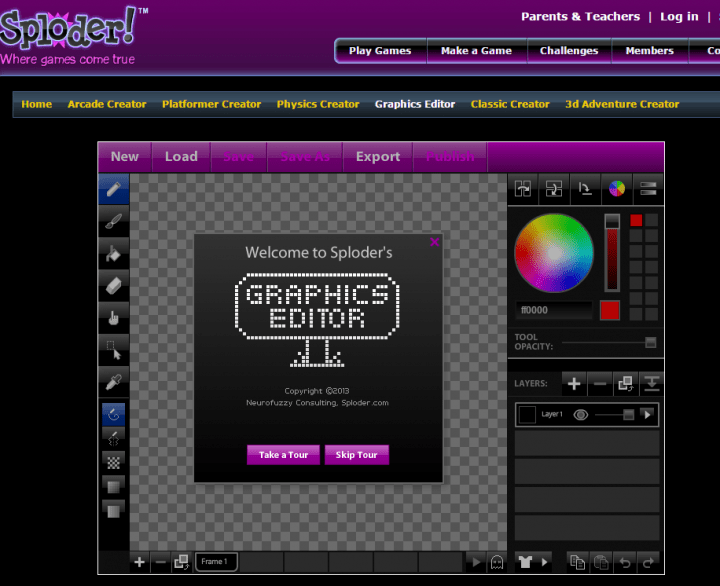Select the Paint Bucket fill tool

click(x=113, y=253)
